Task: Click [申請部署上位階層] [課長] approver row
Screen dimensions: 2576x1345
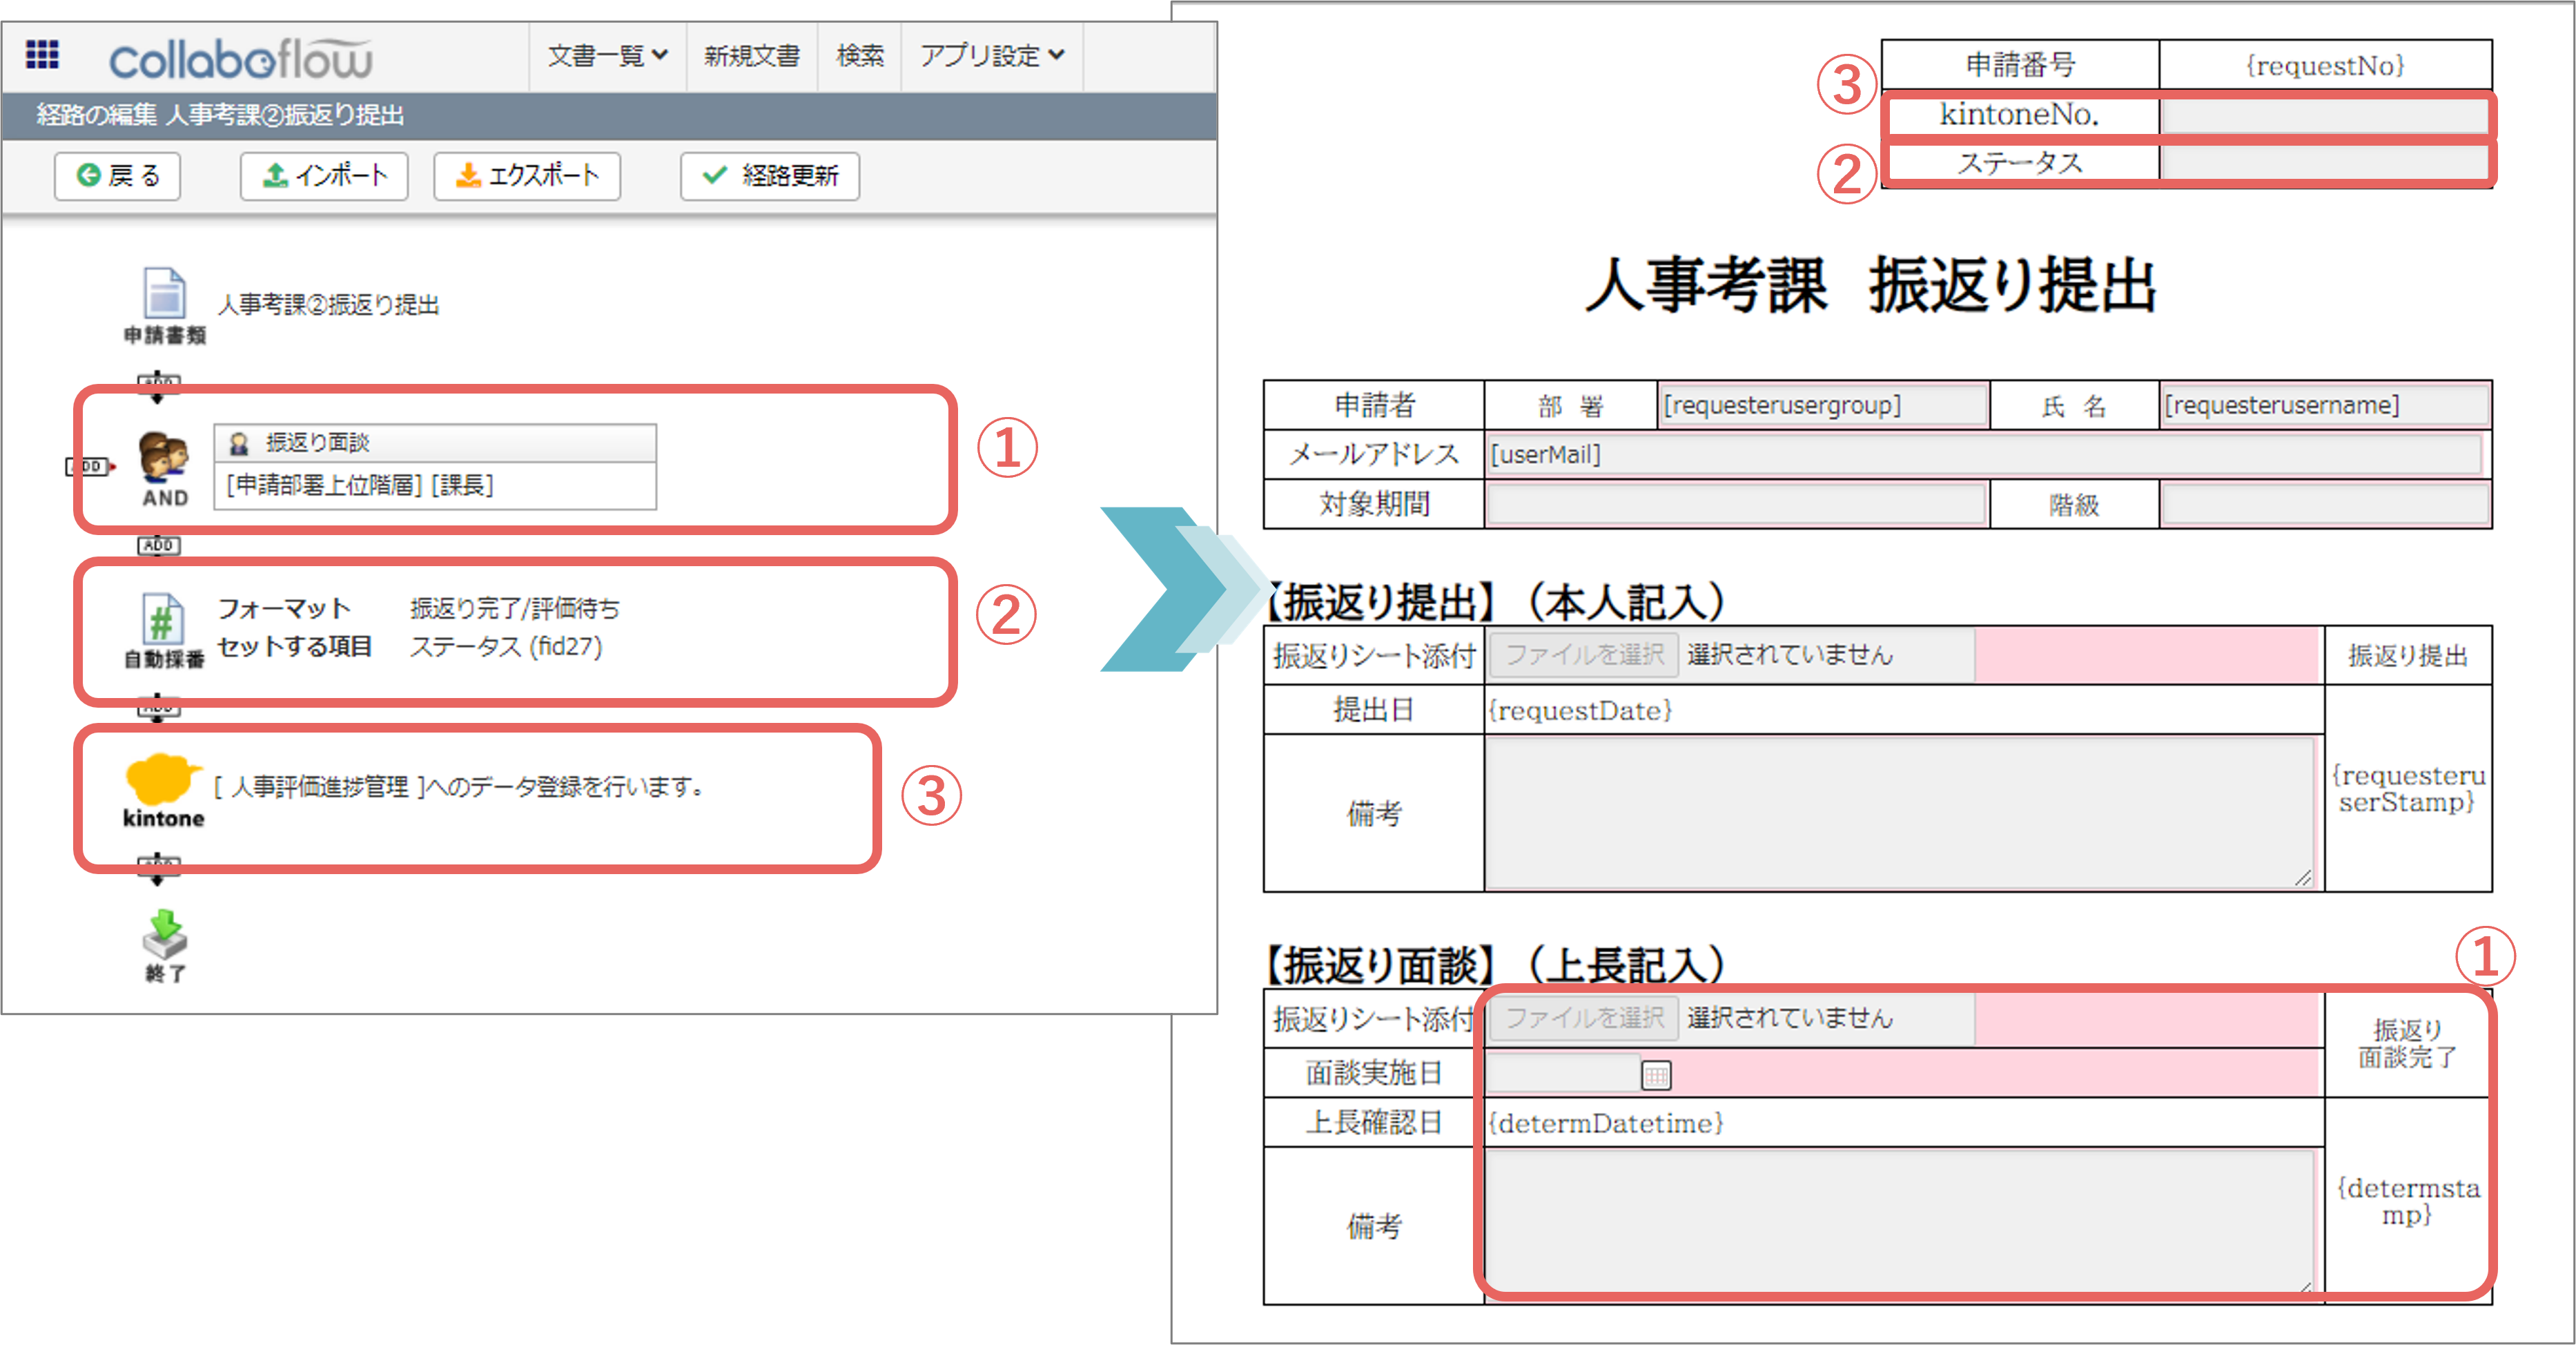Action: (x=435, y=485)
